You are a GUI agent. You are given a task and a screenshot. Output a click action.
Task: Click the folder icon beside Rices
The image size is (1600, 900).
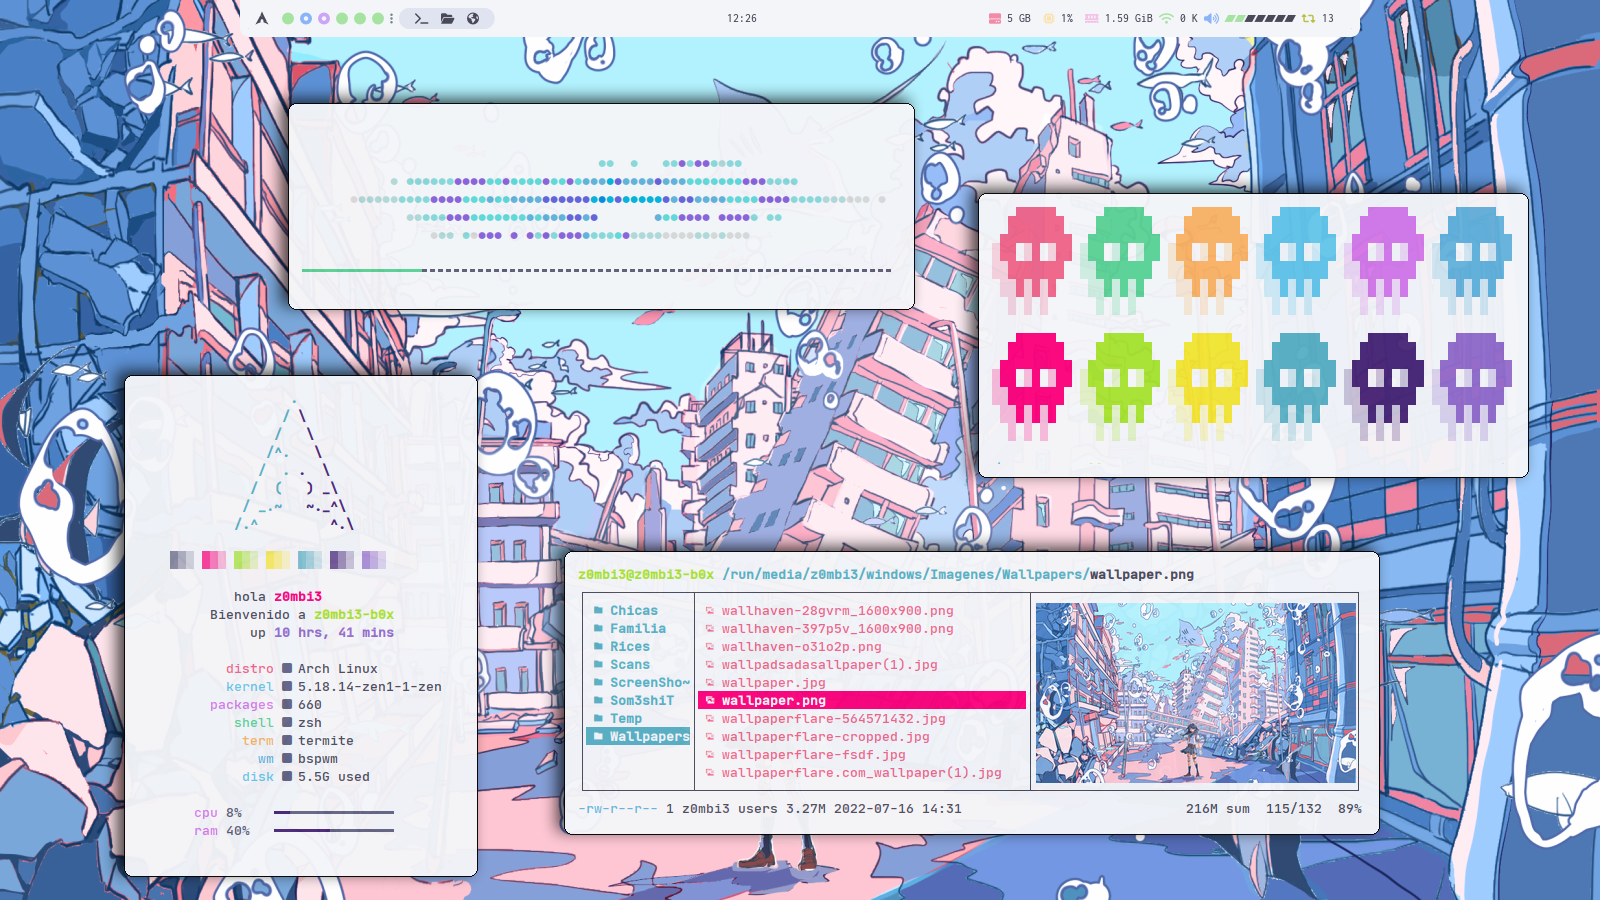[x=598, y=646]
